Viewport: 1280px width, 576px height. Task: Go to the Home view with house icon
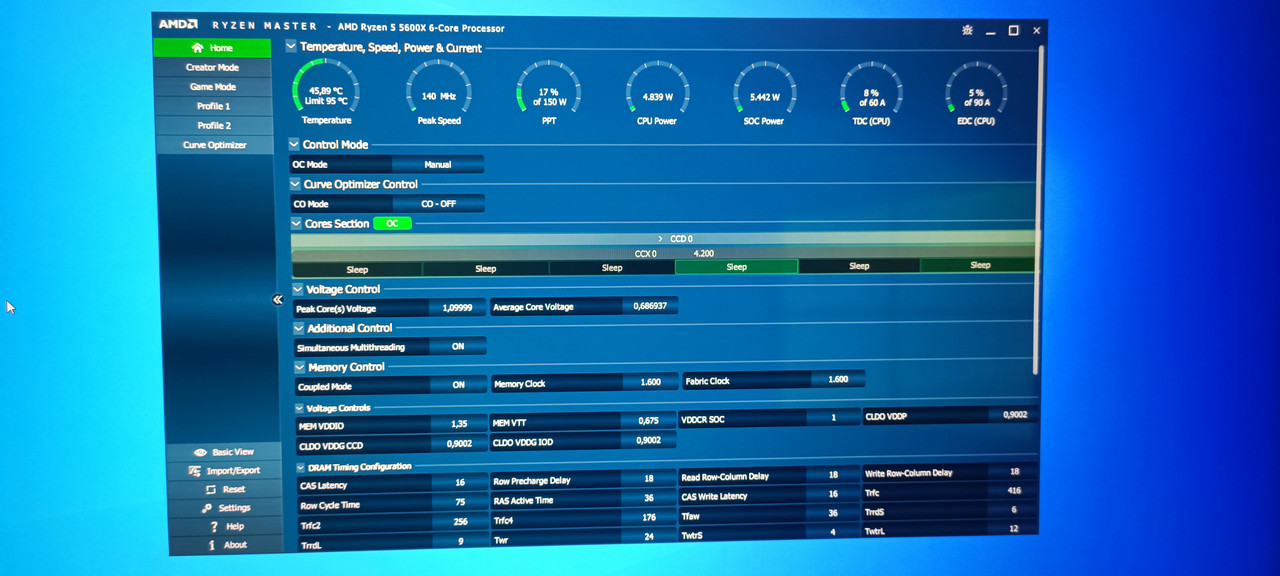click(x=212, y=48)
